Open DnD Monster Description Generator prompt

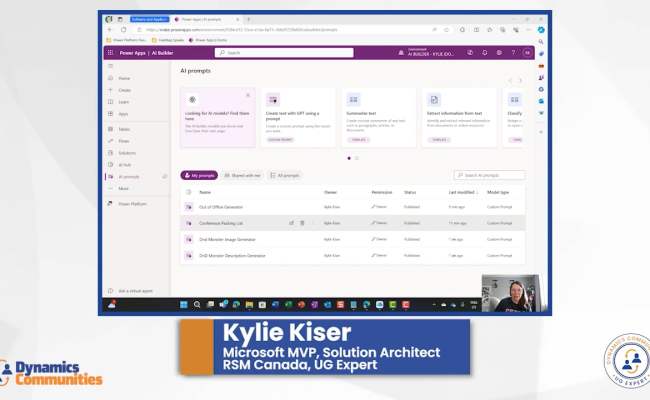232,256
